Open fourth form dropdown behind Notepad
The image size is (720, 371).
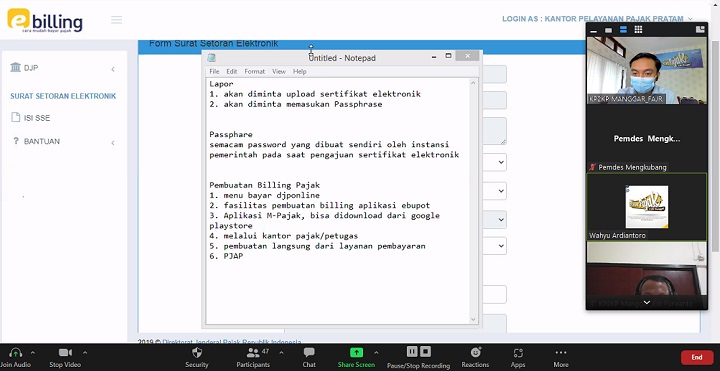pos(501,246)
